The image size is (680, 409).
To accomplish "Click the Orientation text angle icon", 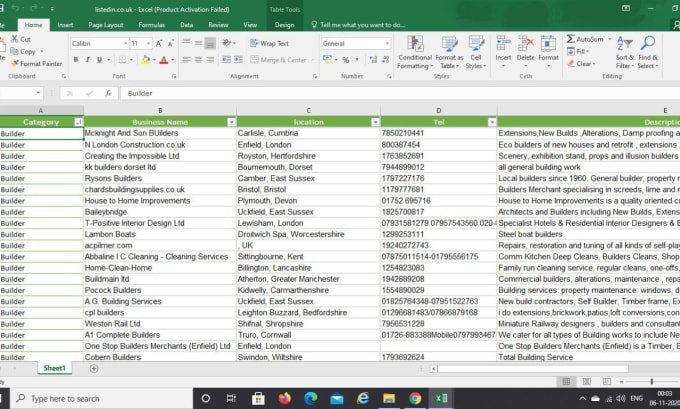I will coord(227,43).
